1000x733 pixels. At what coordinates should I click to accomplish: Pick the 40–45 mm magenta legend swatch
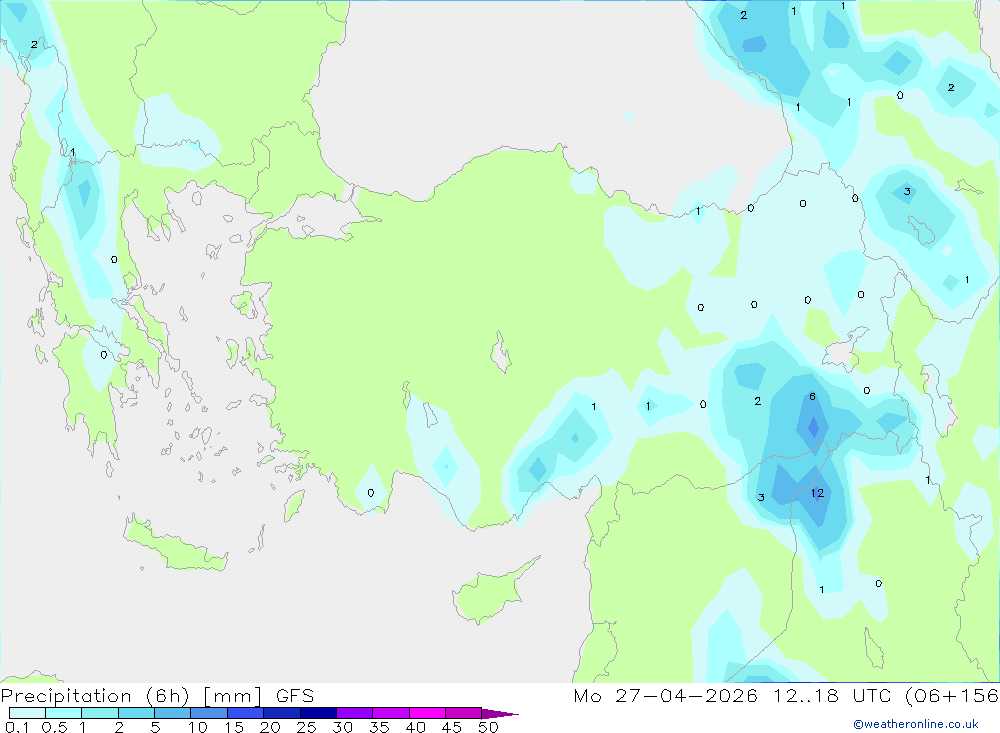click(427, 713)
